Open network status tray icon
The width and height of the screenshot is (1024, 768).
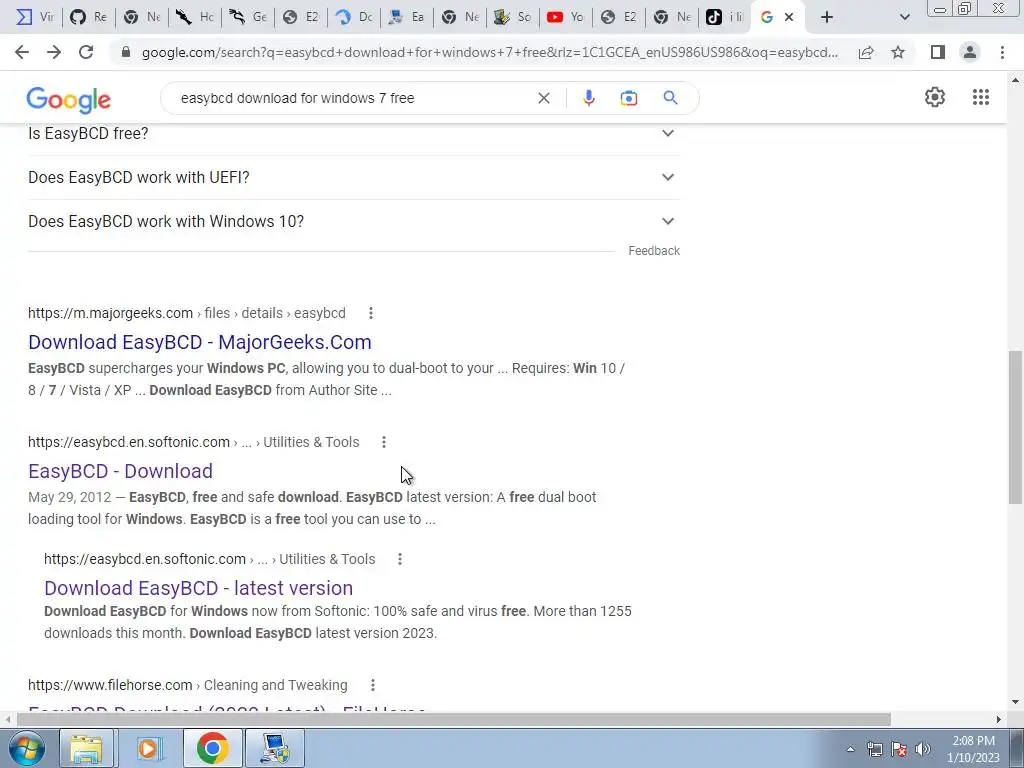tap(874, 749)
